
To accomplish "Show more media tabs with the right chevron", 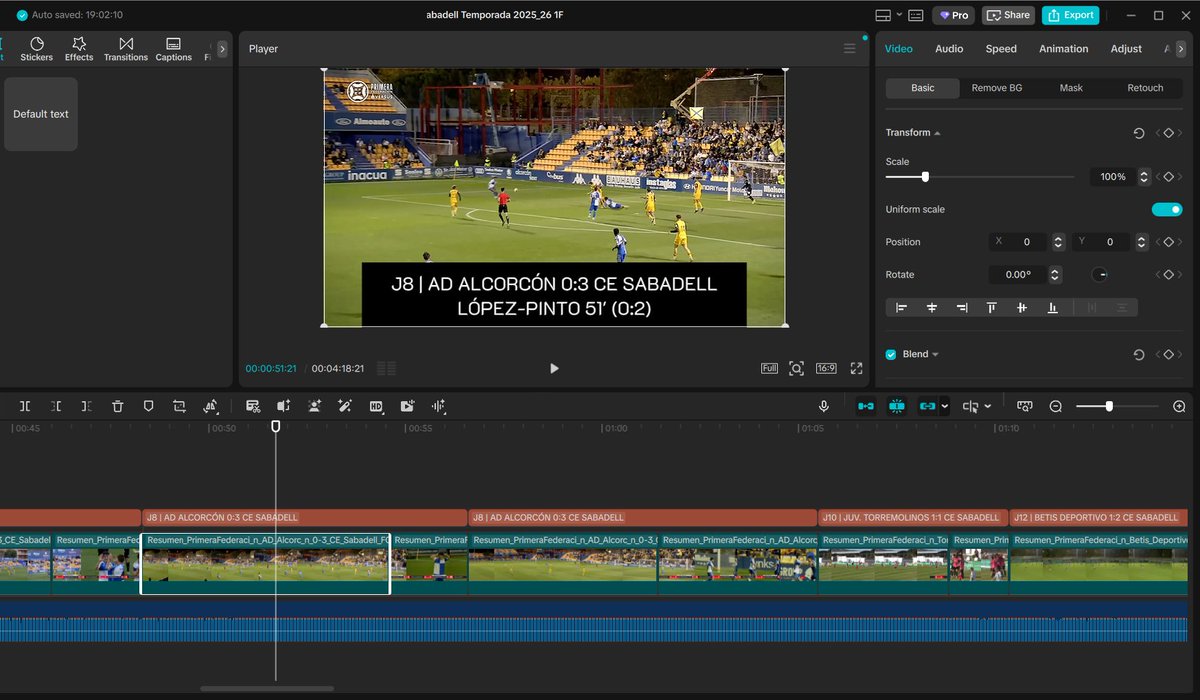I will click(x=222, y=48).
